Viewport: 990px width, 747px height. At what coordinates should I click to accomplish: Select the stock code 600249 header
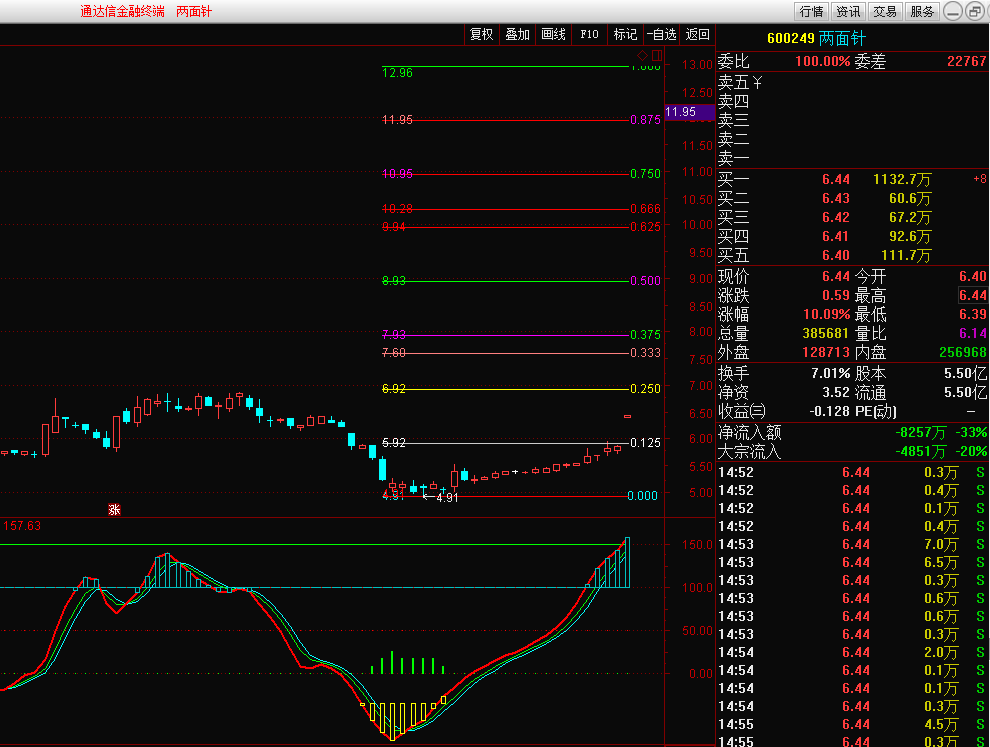[x=790, y=39]
